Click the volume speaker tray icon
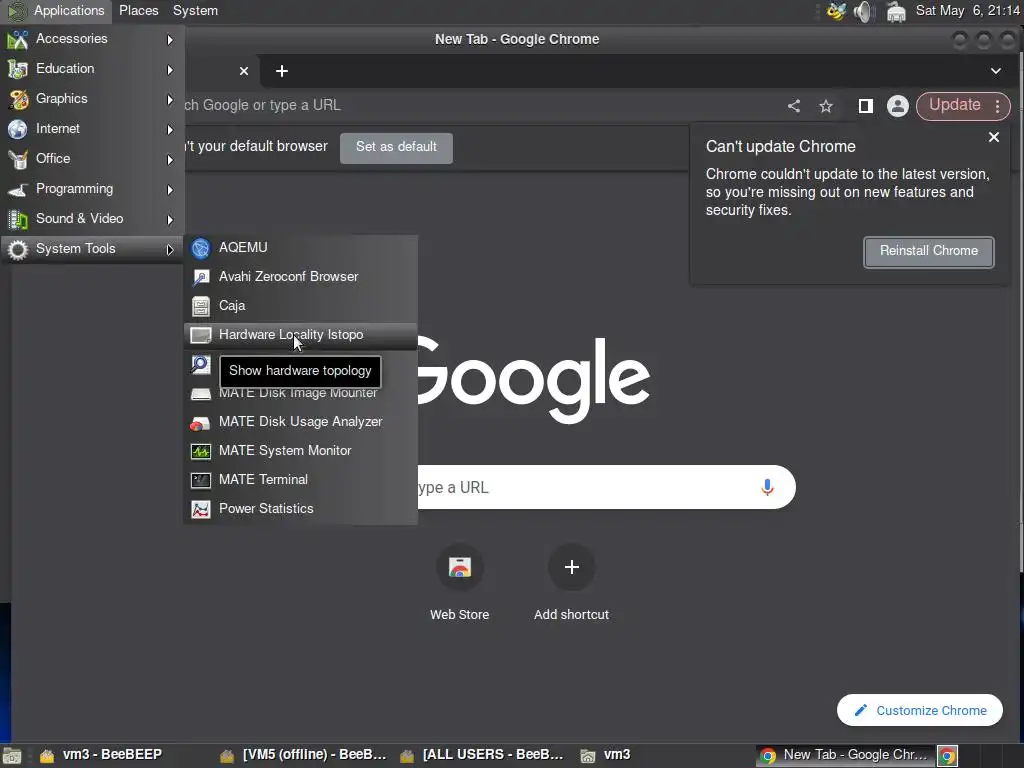 tap(863, 11)
